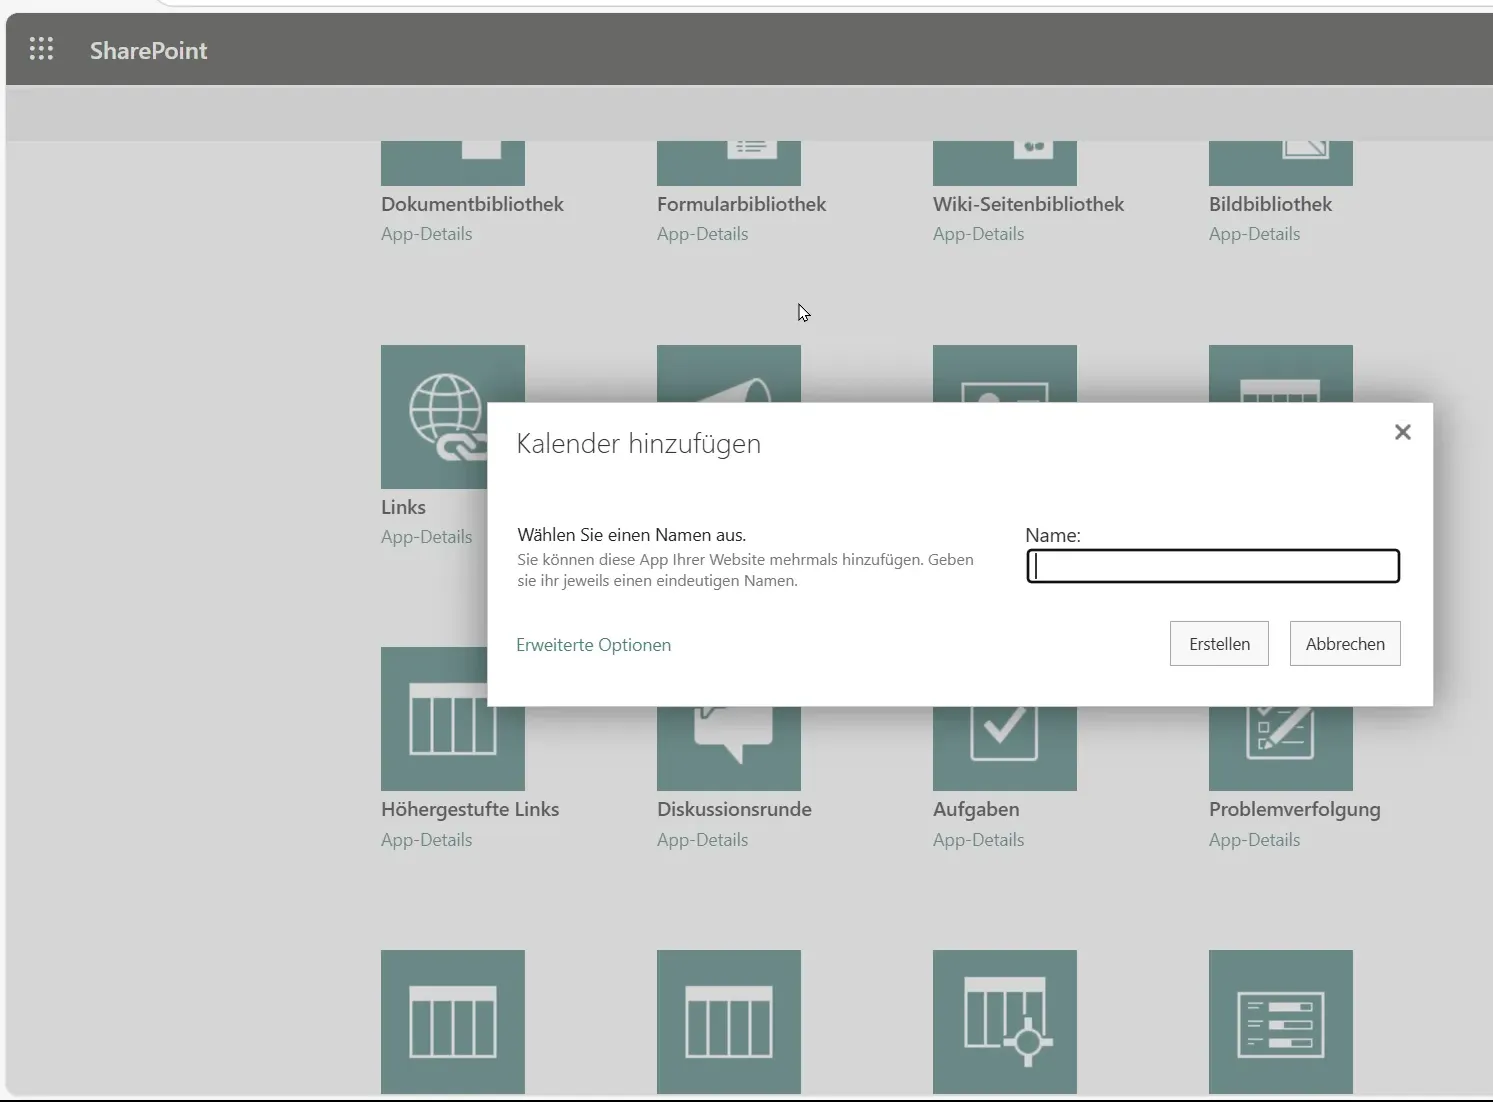Click the Abbrechen button
1493x1102 pixels.
(x=1345, y=644)
